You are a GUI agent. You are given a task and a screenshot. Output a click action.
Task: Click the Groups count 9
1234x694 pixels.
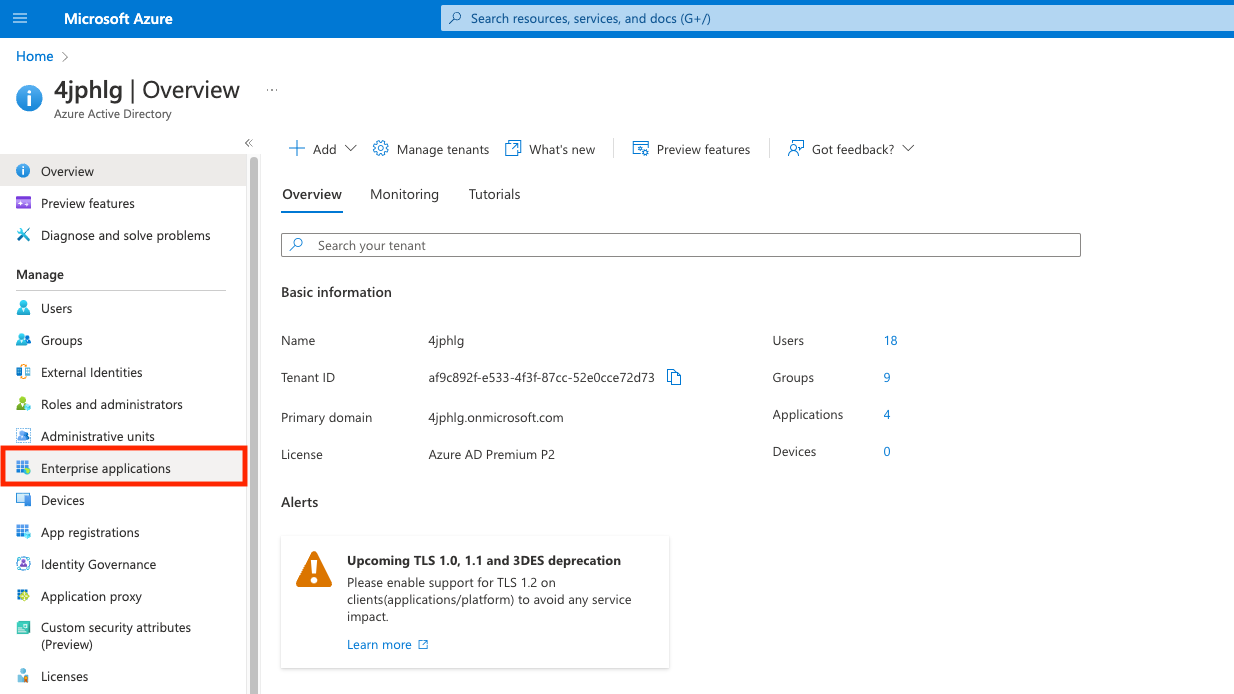(887, 378)
